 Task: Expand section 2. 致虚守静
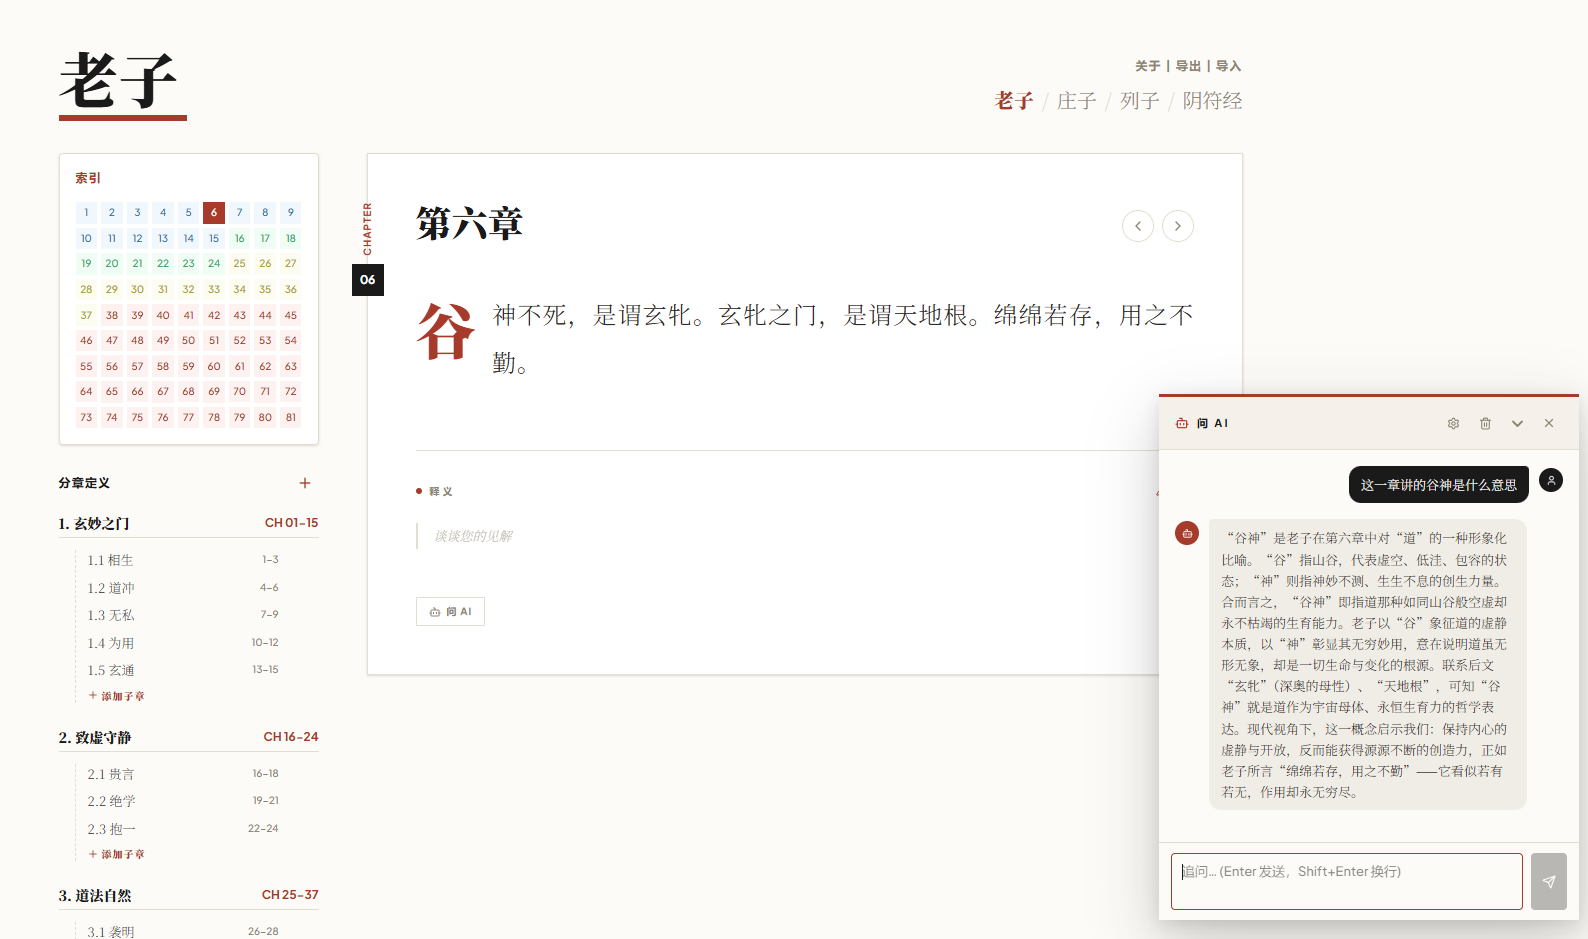point(95,737)
